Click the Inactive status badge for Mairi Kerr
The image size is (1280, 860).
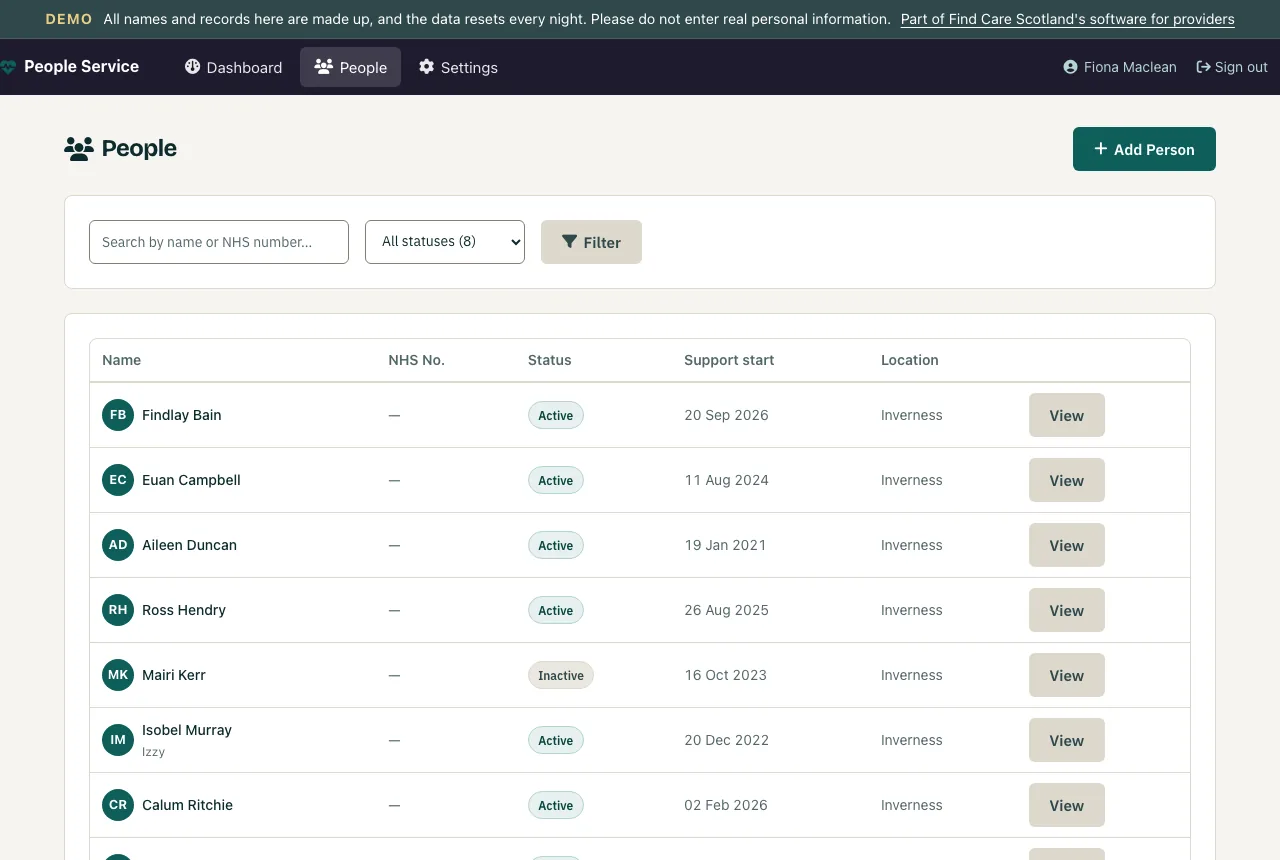(x=561, y=675)
